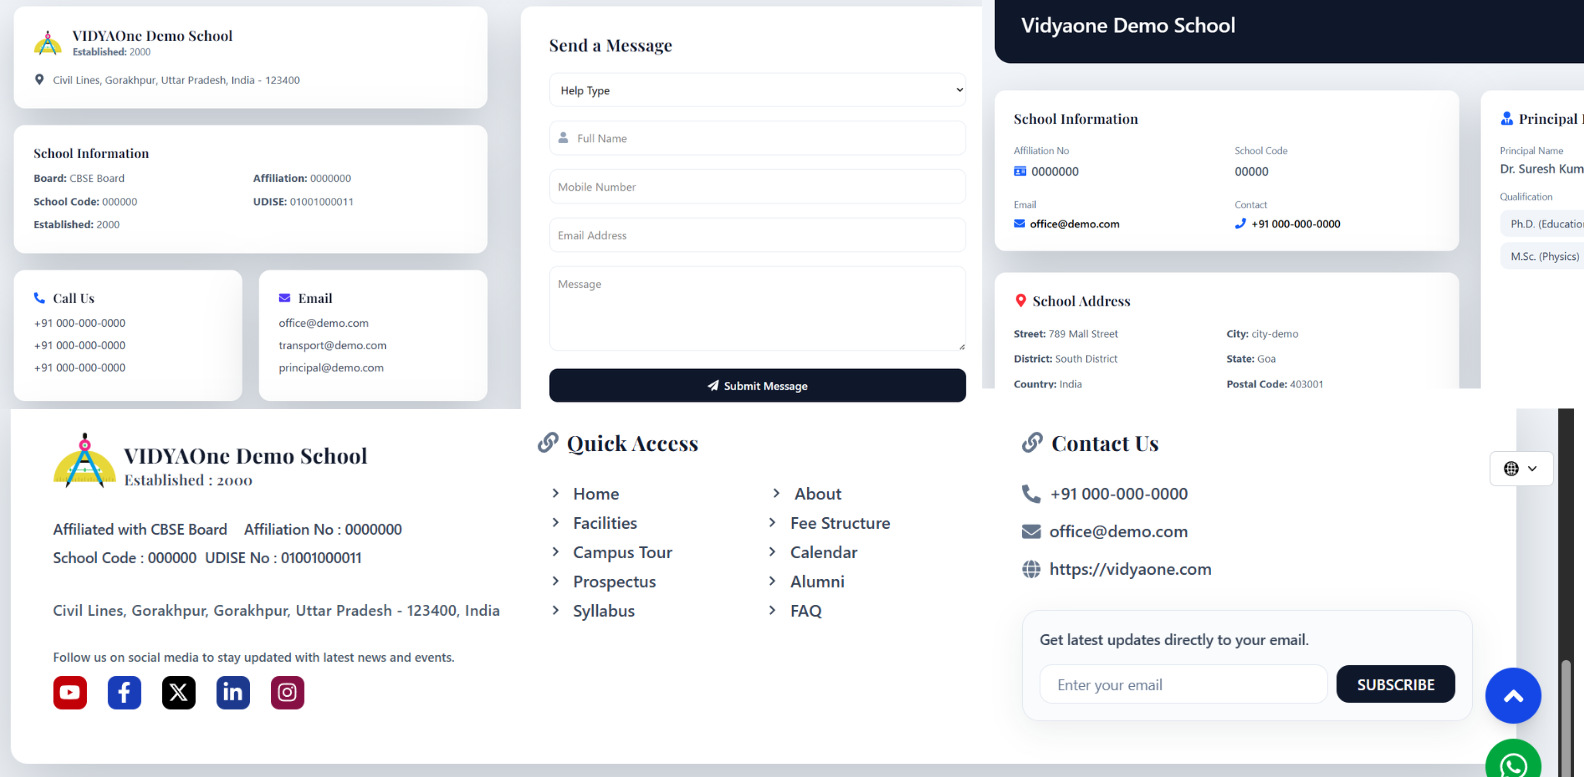
Task: Click the Message text area
Action: [x=757, y=308]
